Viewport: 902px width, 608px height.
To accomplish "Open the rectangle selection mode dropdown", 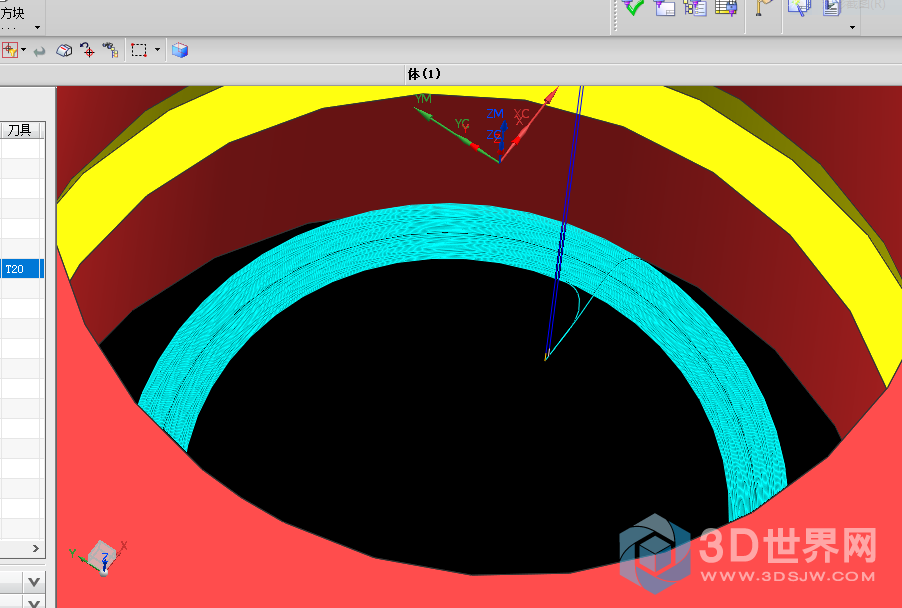I will (x=157, y=50).
